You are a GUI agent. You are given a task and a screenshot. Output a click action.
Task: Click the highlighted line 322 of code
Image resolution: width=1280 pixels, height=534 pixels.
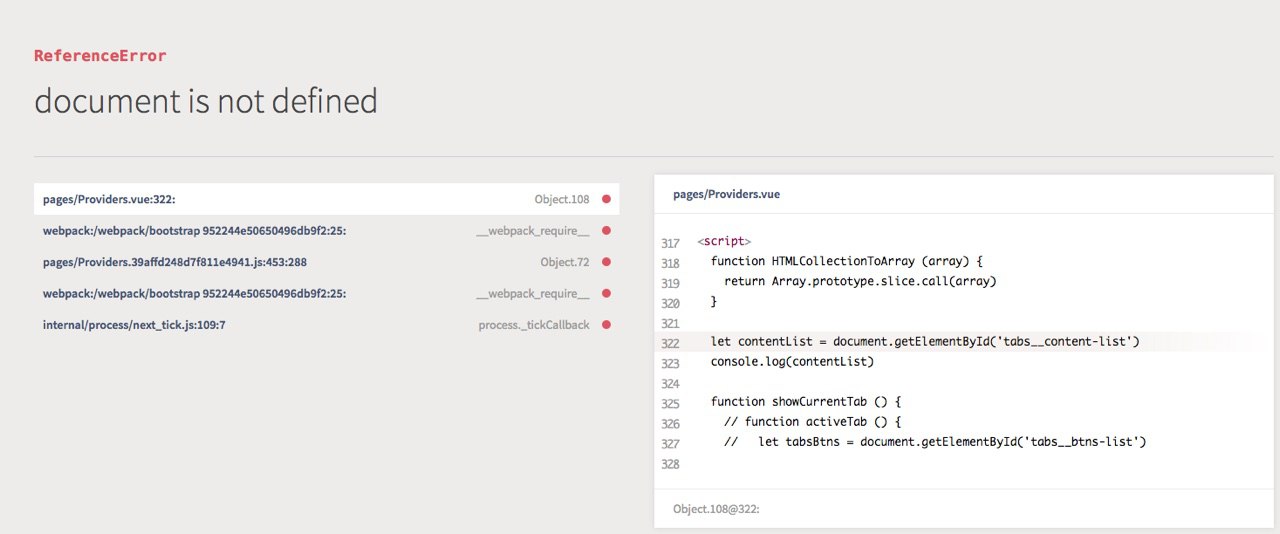pos(925,342)
